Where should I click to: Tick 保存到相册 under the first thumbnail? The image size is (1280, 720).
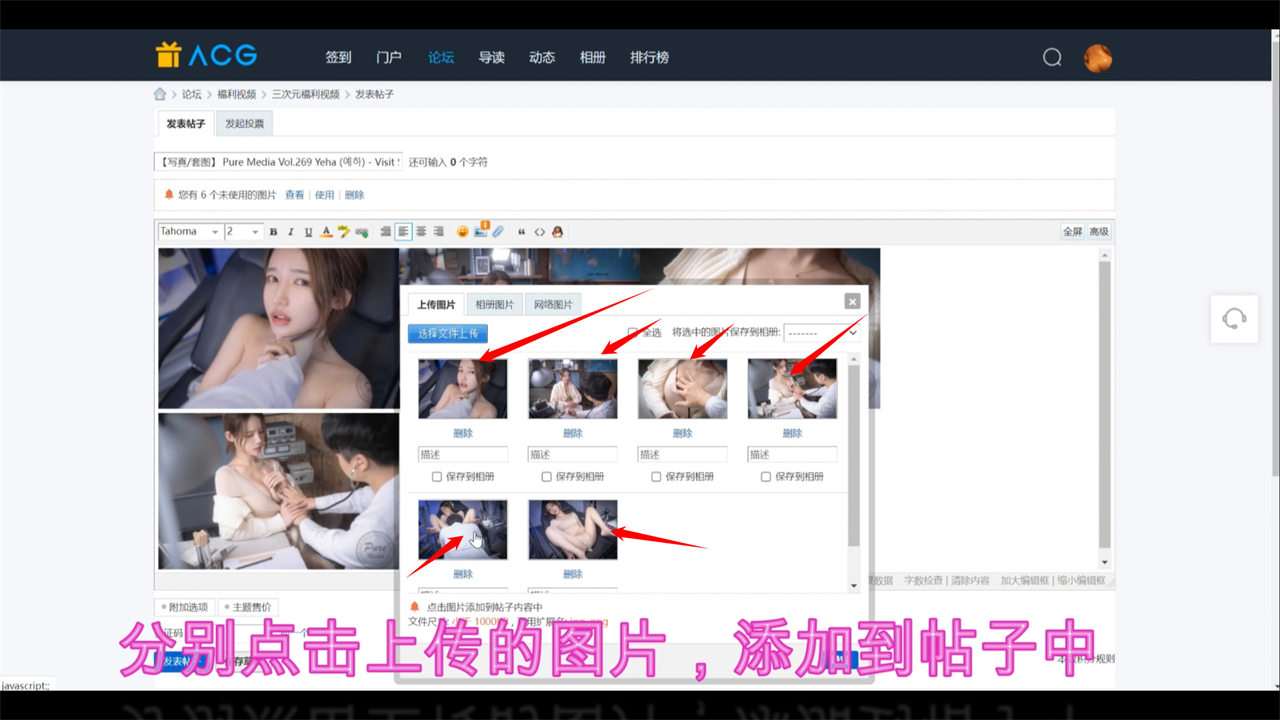click(437, 477)
